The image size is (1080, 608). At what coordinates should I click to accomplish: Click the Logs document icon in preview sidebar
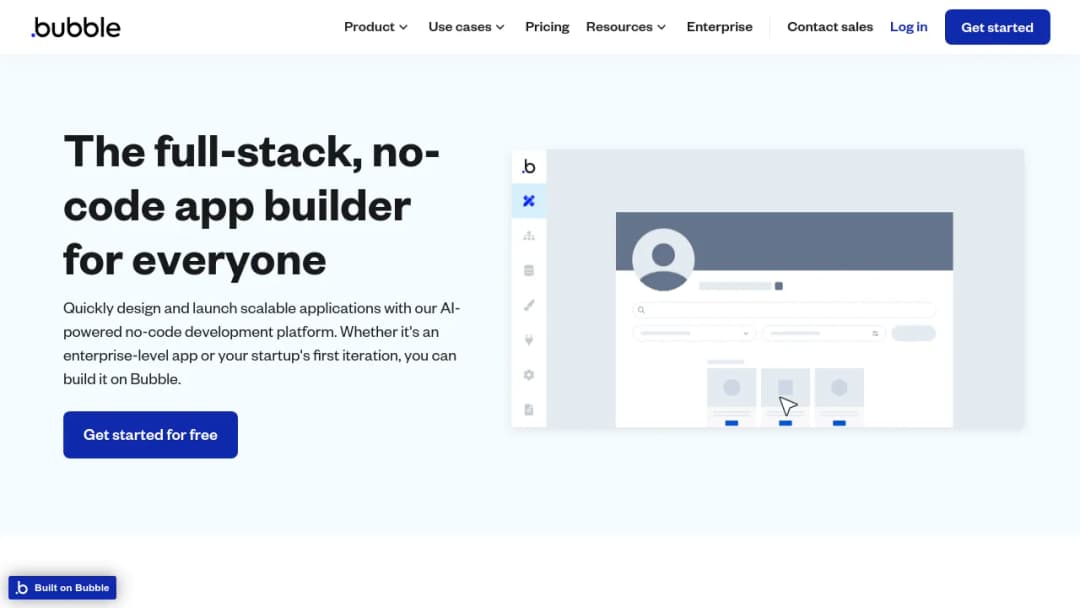tap(529, 410)
